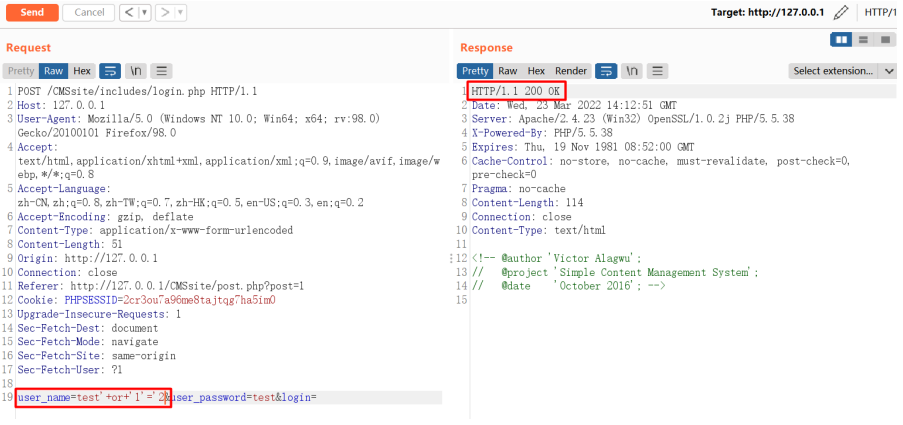Toggle word wrap in Request panel
903x425 pixels.
click(x=110, y=71)
